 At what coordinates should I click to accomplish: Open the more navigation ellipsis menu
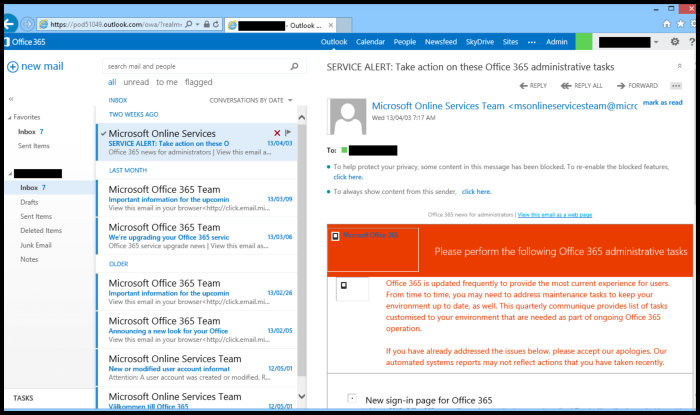pyautogui.click(x=532, y=42)
